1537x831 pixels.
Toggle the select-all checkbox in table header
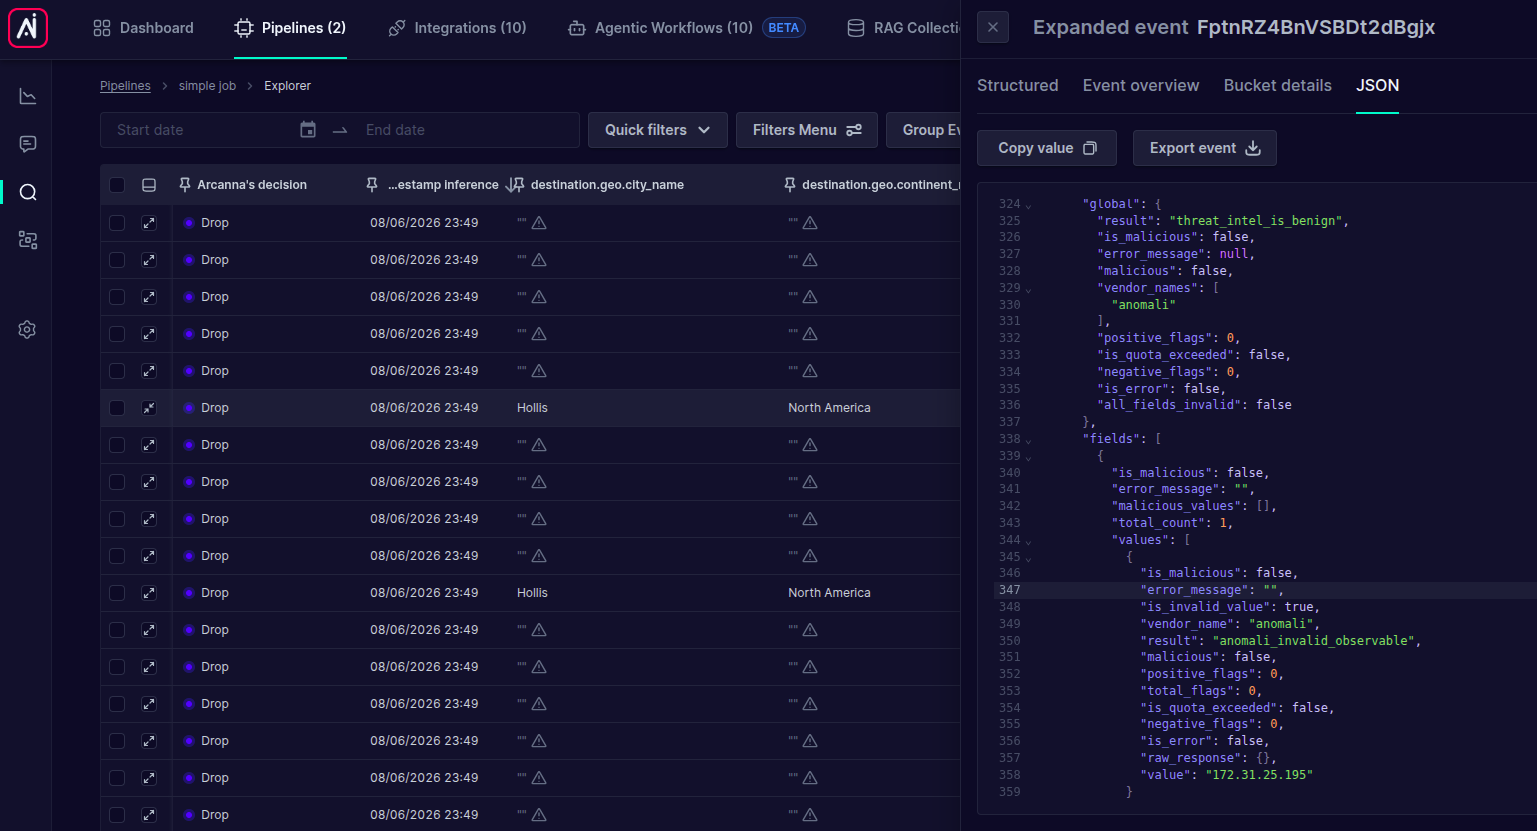point(117,185)
